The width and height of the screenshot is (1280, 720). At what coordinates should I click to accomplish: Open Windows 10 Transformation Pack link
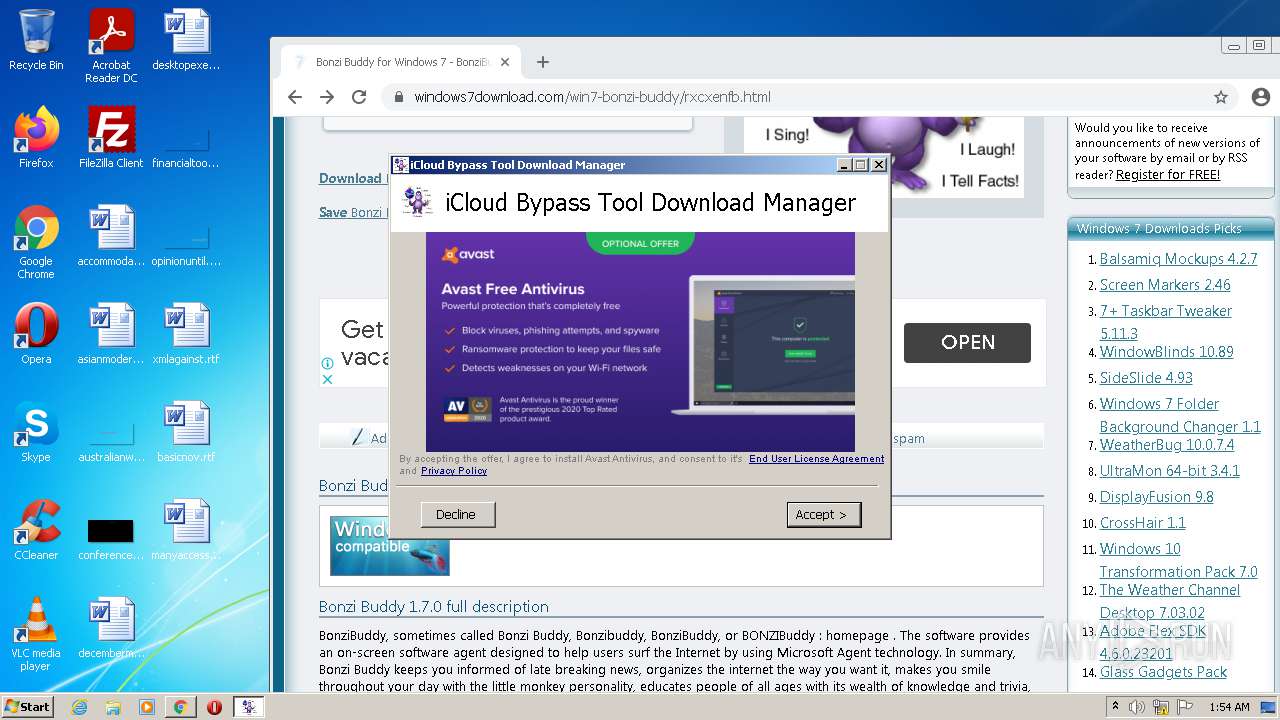[1179, 560]
